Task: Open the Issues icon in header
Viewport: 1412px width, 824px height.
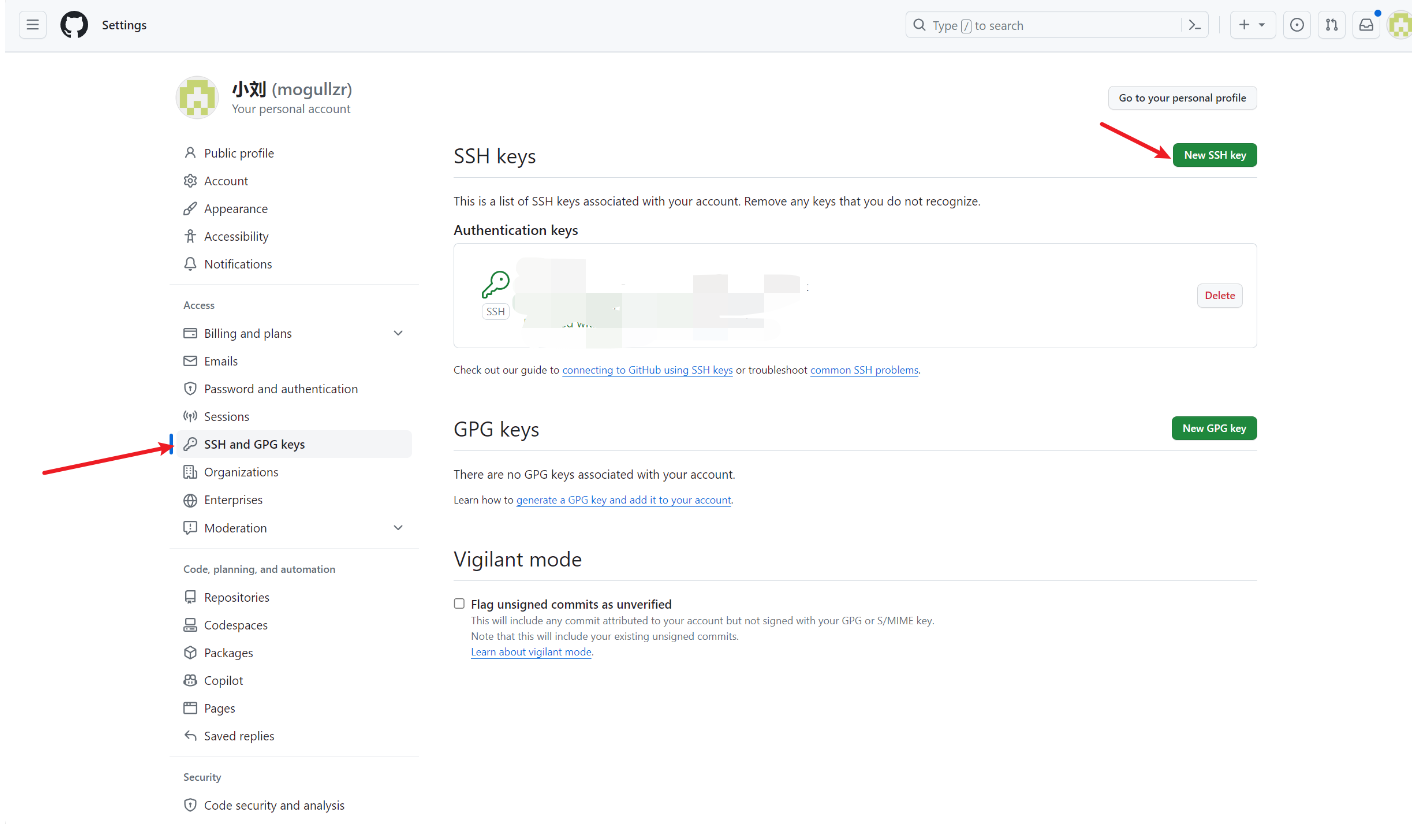Action: coord(1297,25)
